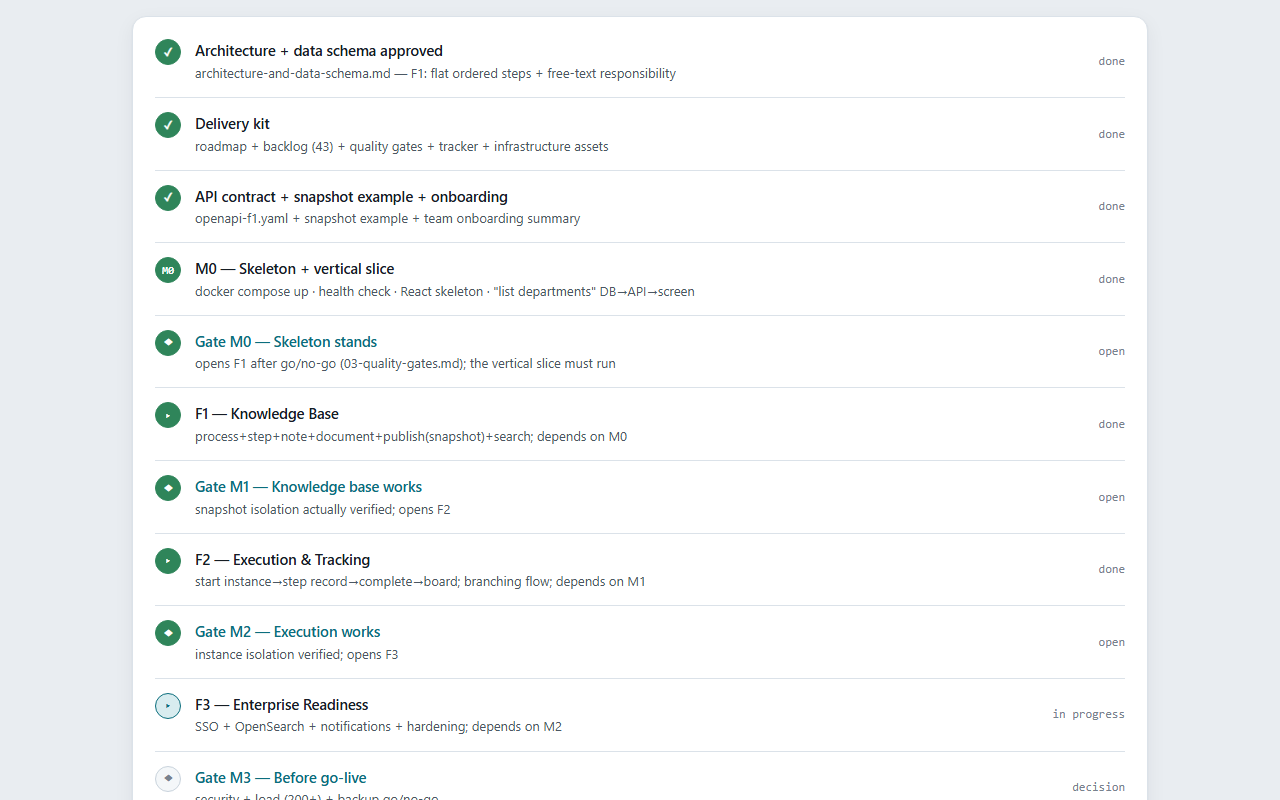
Task: Click the F3 — Enterprise Readiness title
Action: (282, 705)
